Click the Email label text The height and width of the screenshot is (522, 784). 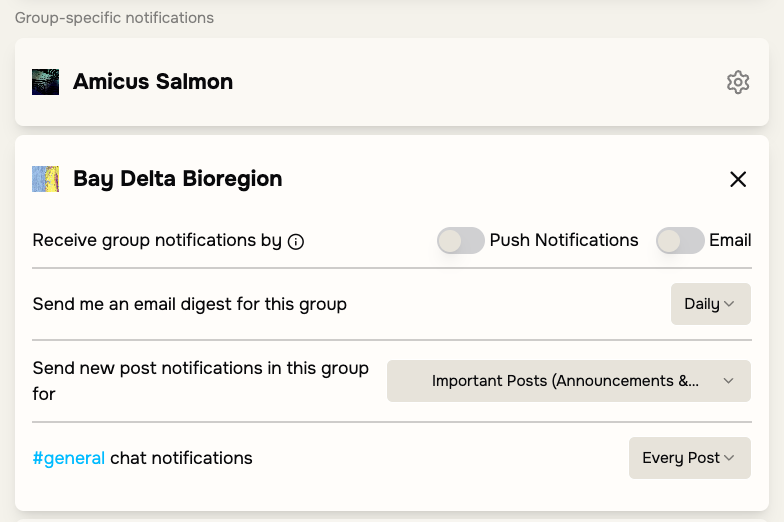pos(730,240)
